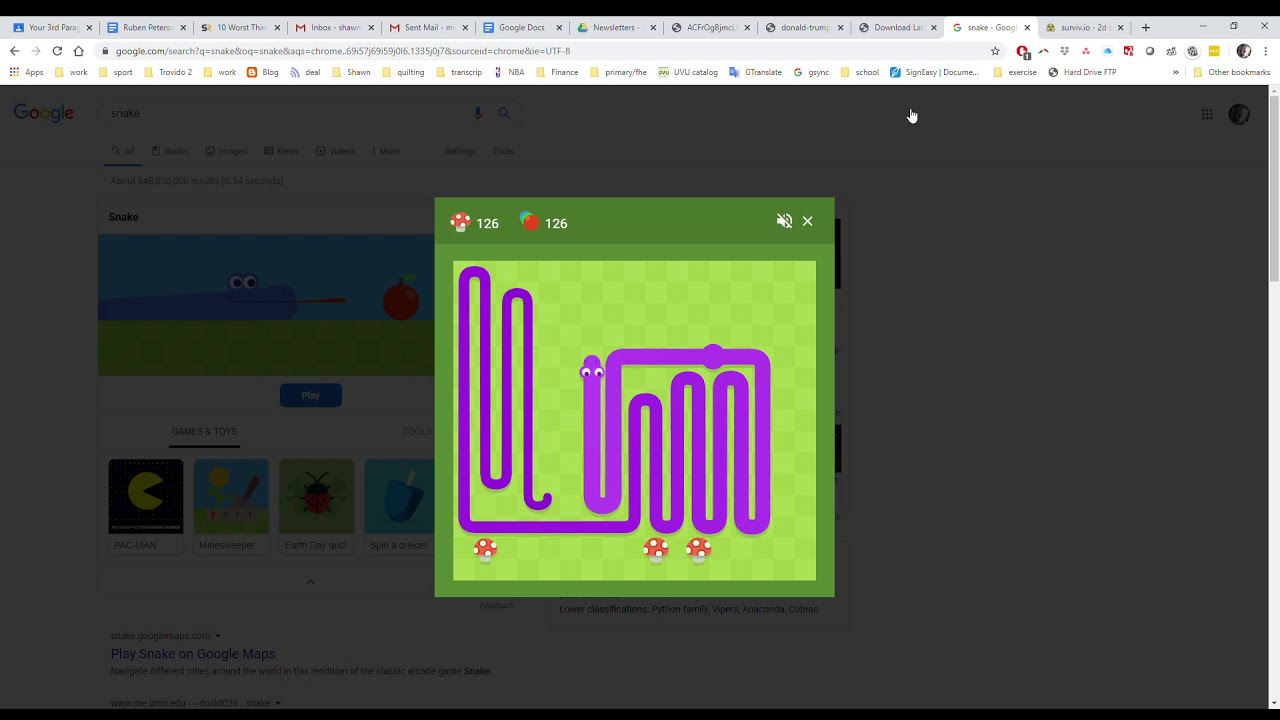Viewport: 1280px width, 720px height.
Task: Open the browser home page
Action: [78, 51]
